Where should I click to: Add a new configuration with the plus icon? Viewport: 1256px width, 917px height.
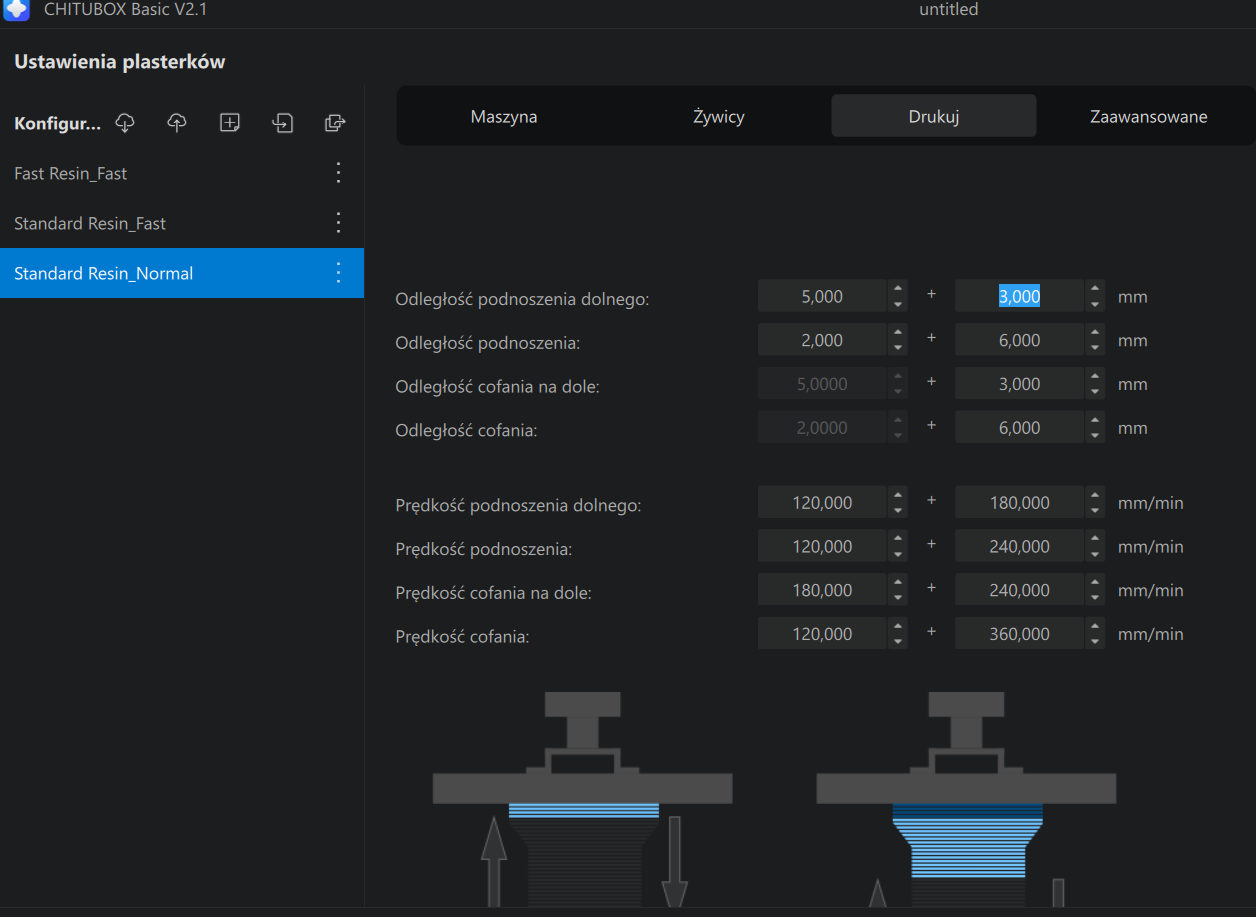pyautogui.click(x=230, y=123)
